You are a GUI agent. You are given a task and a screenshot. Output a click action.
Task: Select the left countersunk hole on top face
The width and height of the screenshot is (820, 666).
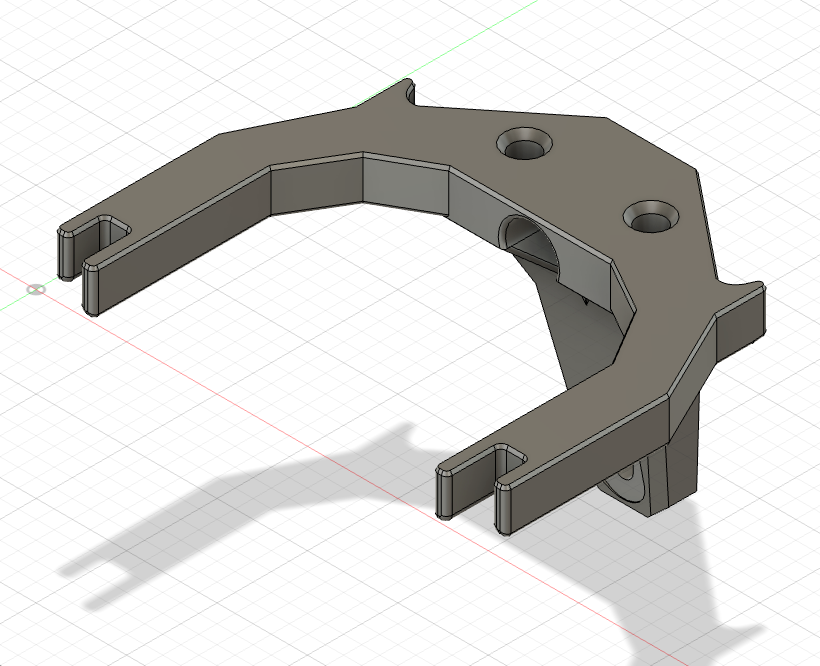pyautogui.click(x=524, y=146)
